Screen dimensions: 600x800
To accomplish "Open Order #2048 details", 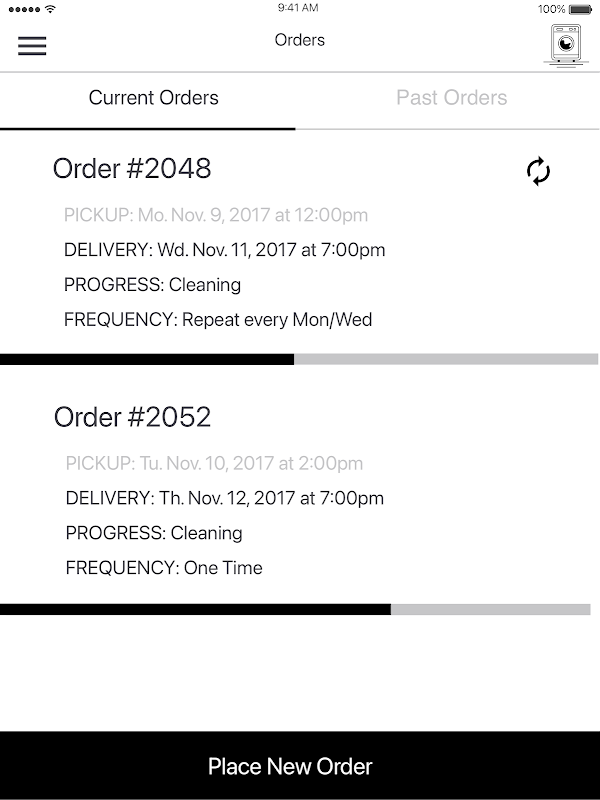I will pyautogui.click(x=132, y=168).
